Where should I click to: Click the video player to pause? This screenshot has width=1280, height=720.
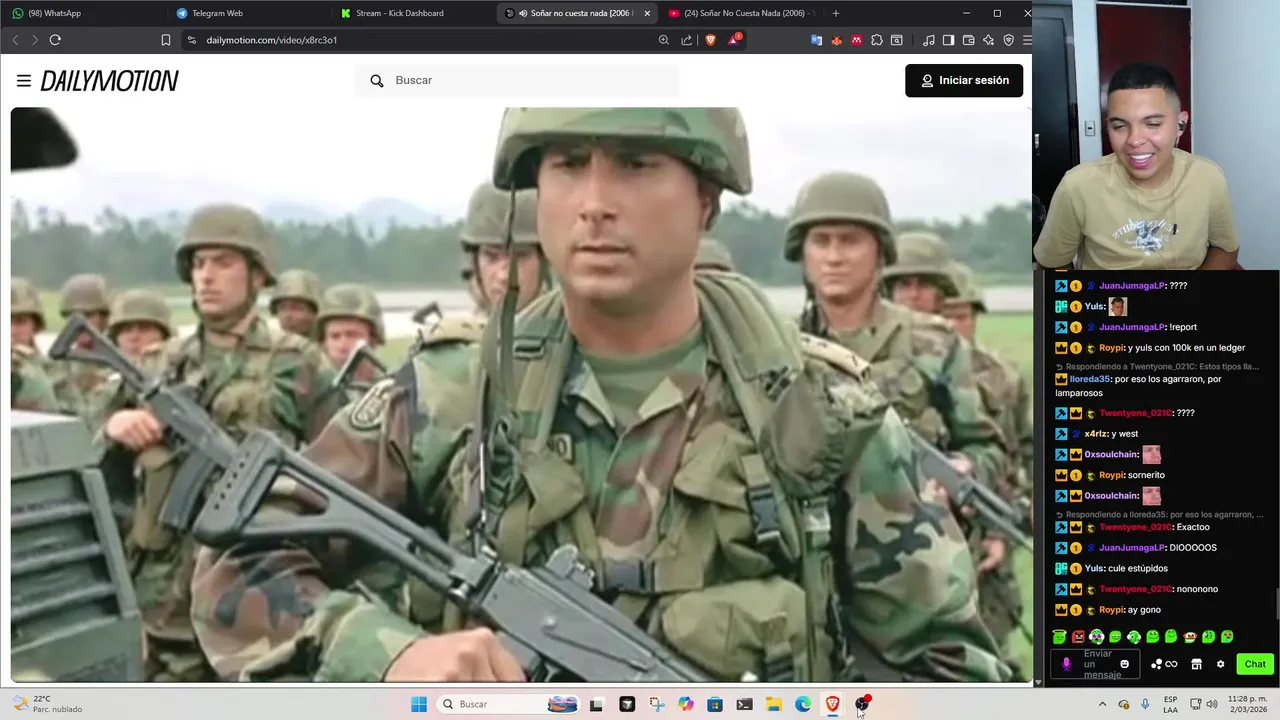tap(521, 395)
